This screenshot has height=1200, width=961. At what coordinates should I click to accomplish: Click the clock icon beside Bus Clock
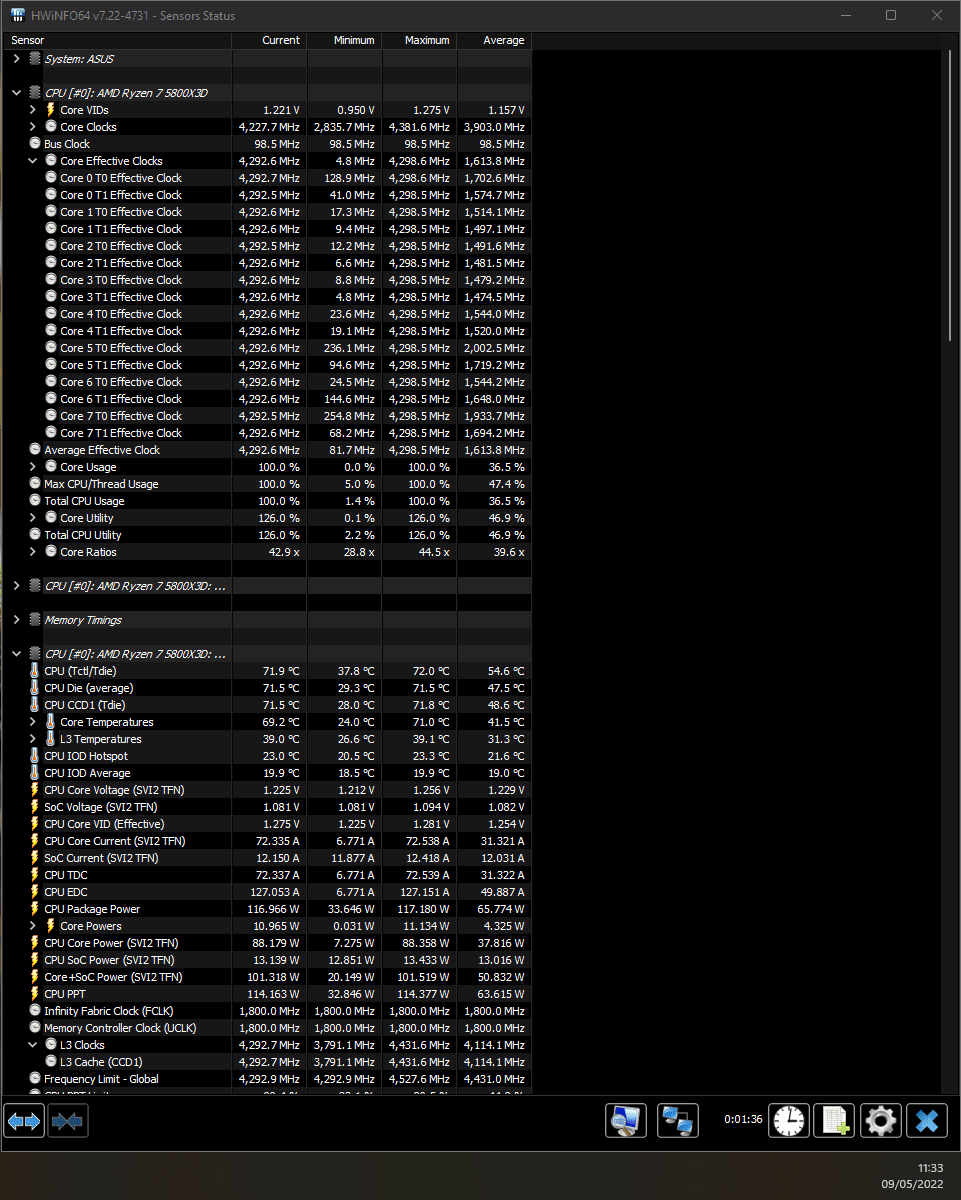[x=35, y=144]
